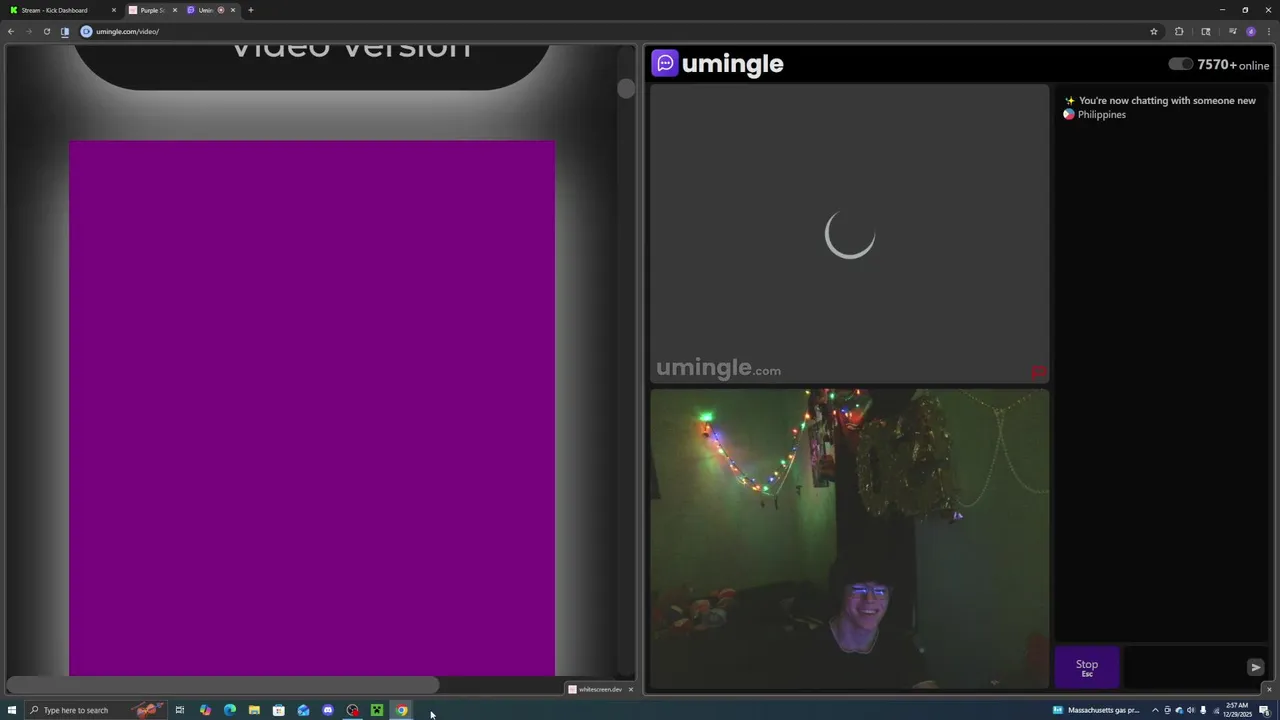Close the Umingle tab
This screenshot has width=1280, height=720.
233,10
